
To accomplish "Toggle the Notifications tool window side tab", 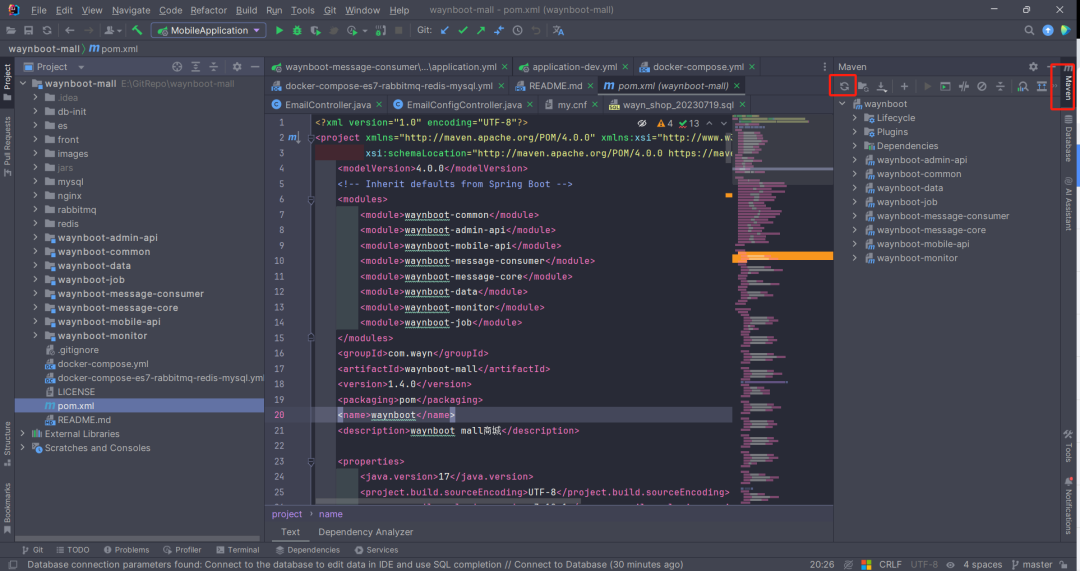I will pyautogui.click(x=1068, y=506).
